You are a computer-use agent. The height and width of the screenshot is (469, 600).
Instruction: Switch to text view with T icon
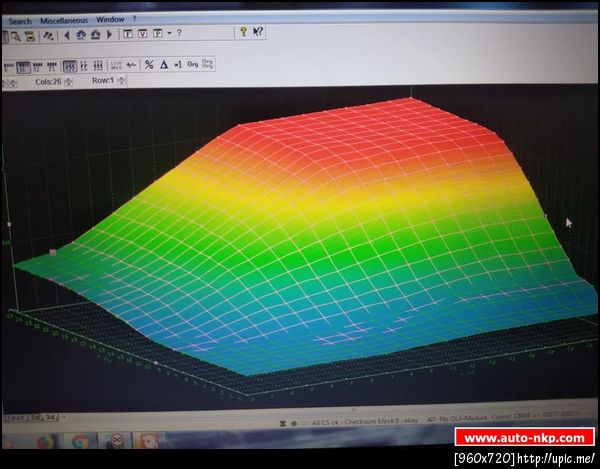(128, 34)
